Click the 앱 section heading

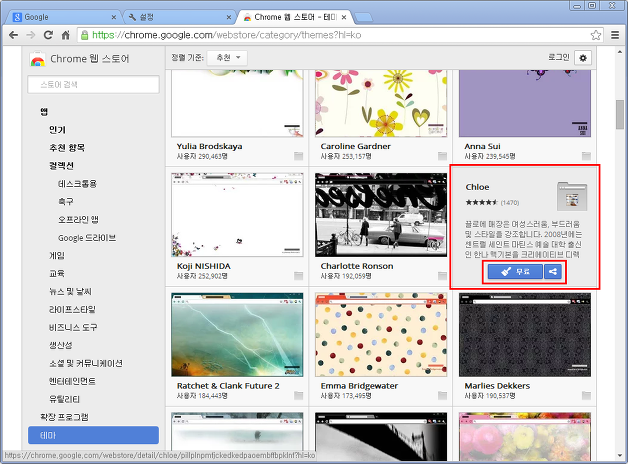tap(44, 112)
